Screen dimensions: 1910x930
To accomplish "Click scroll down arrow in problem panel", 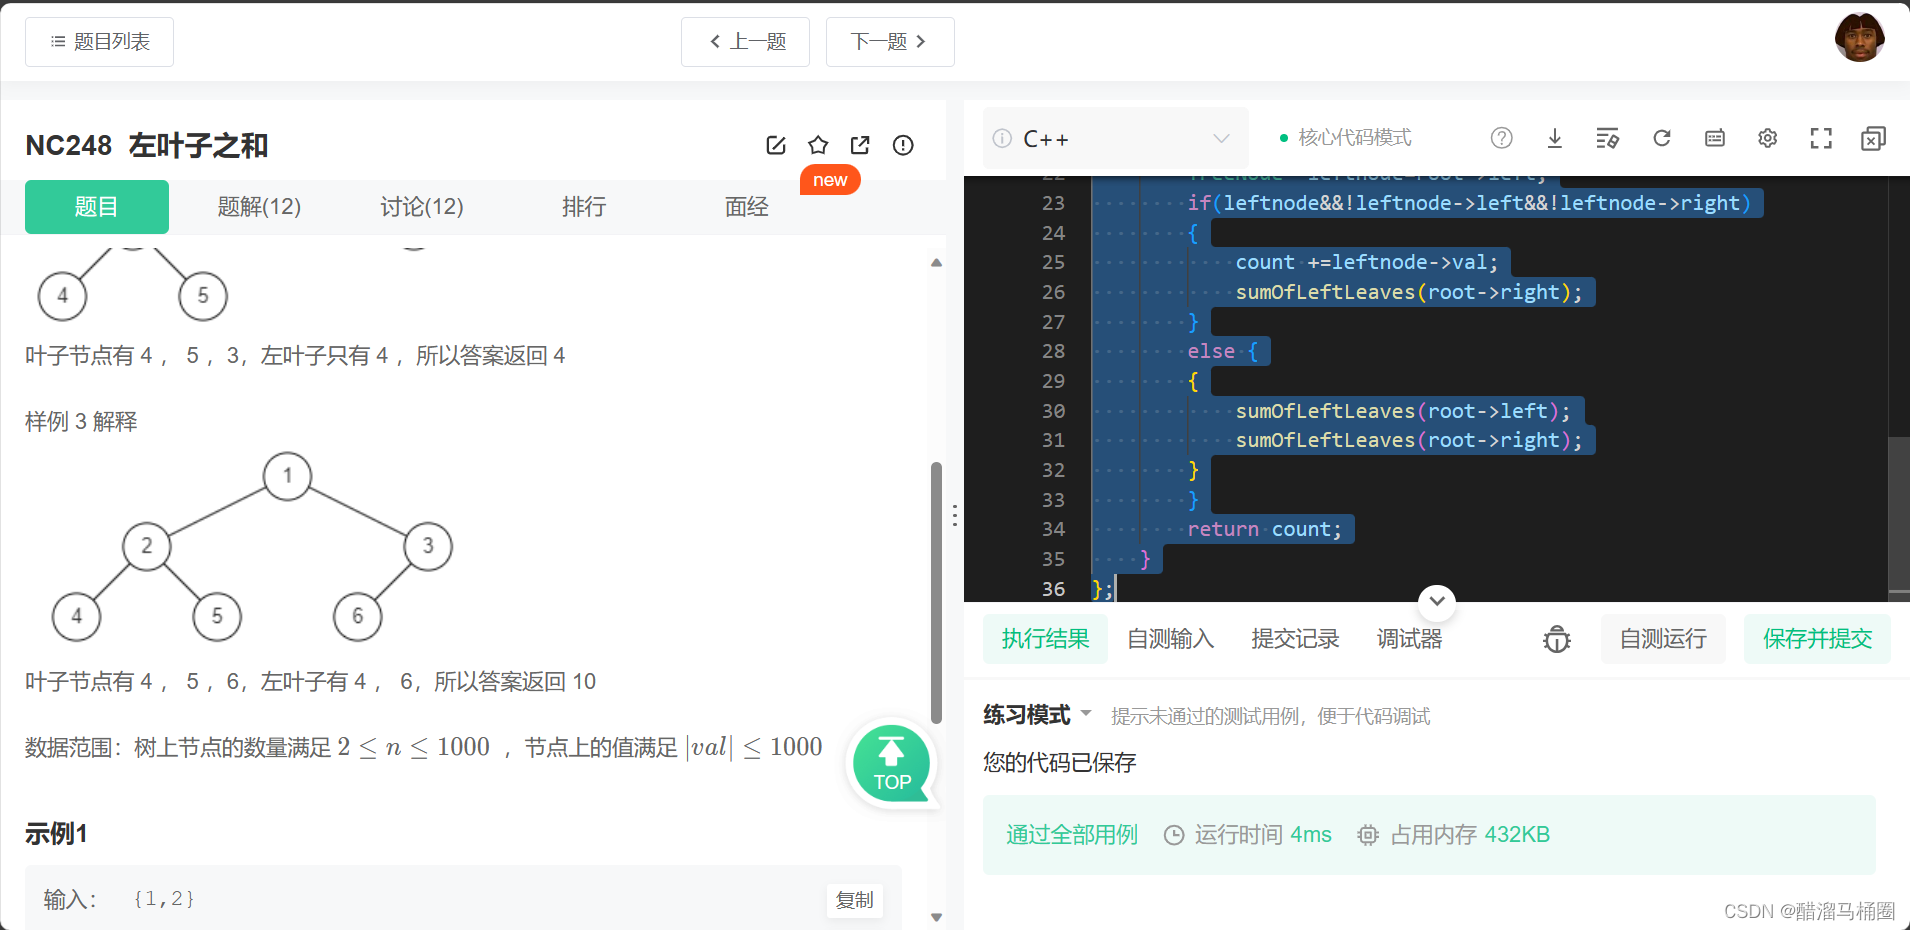I will tap(936, 917).
